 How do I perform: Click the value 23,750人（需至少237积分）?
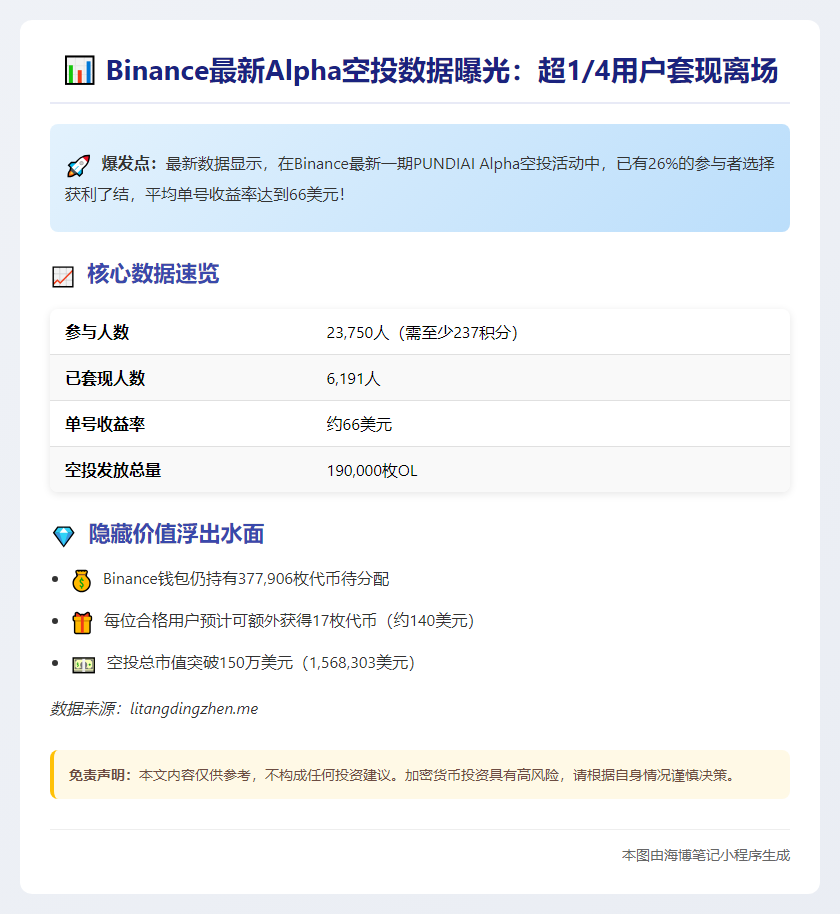pos(422,333)
